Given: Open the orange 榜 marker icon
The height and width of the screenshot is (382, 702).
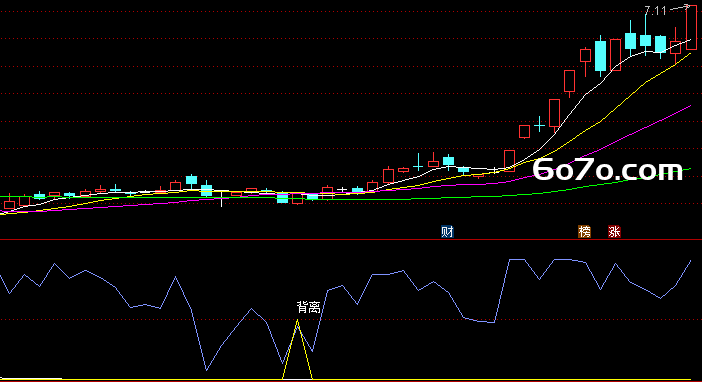Looking at the screenshot, I should [584, 232].
